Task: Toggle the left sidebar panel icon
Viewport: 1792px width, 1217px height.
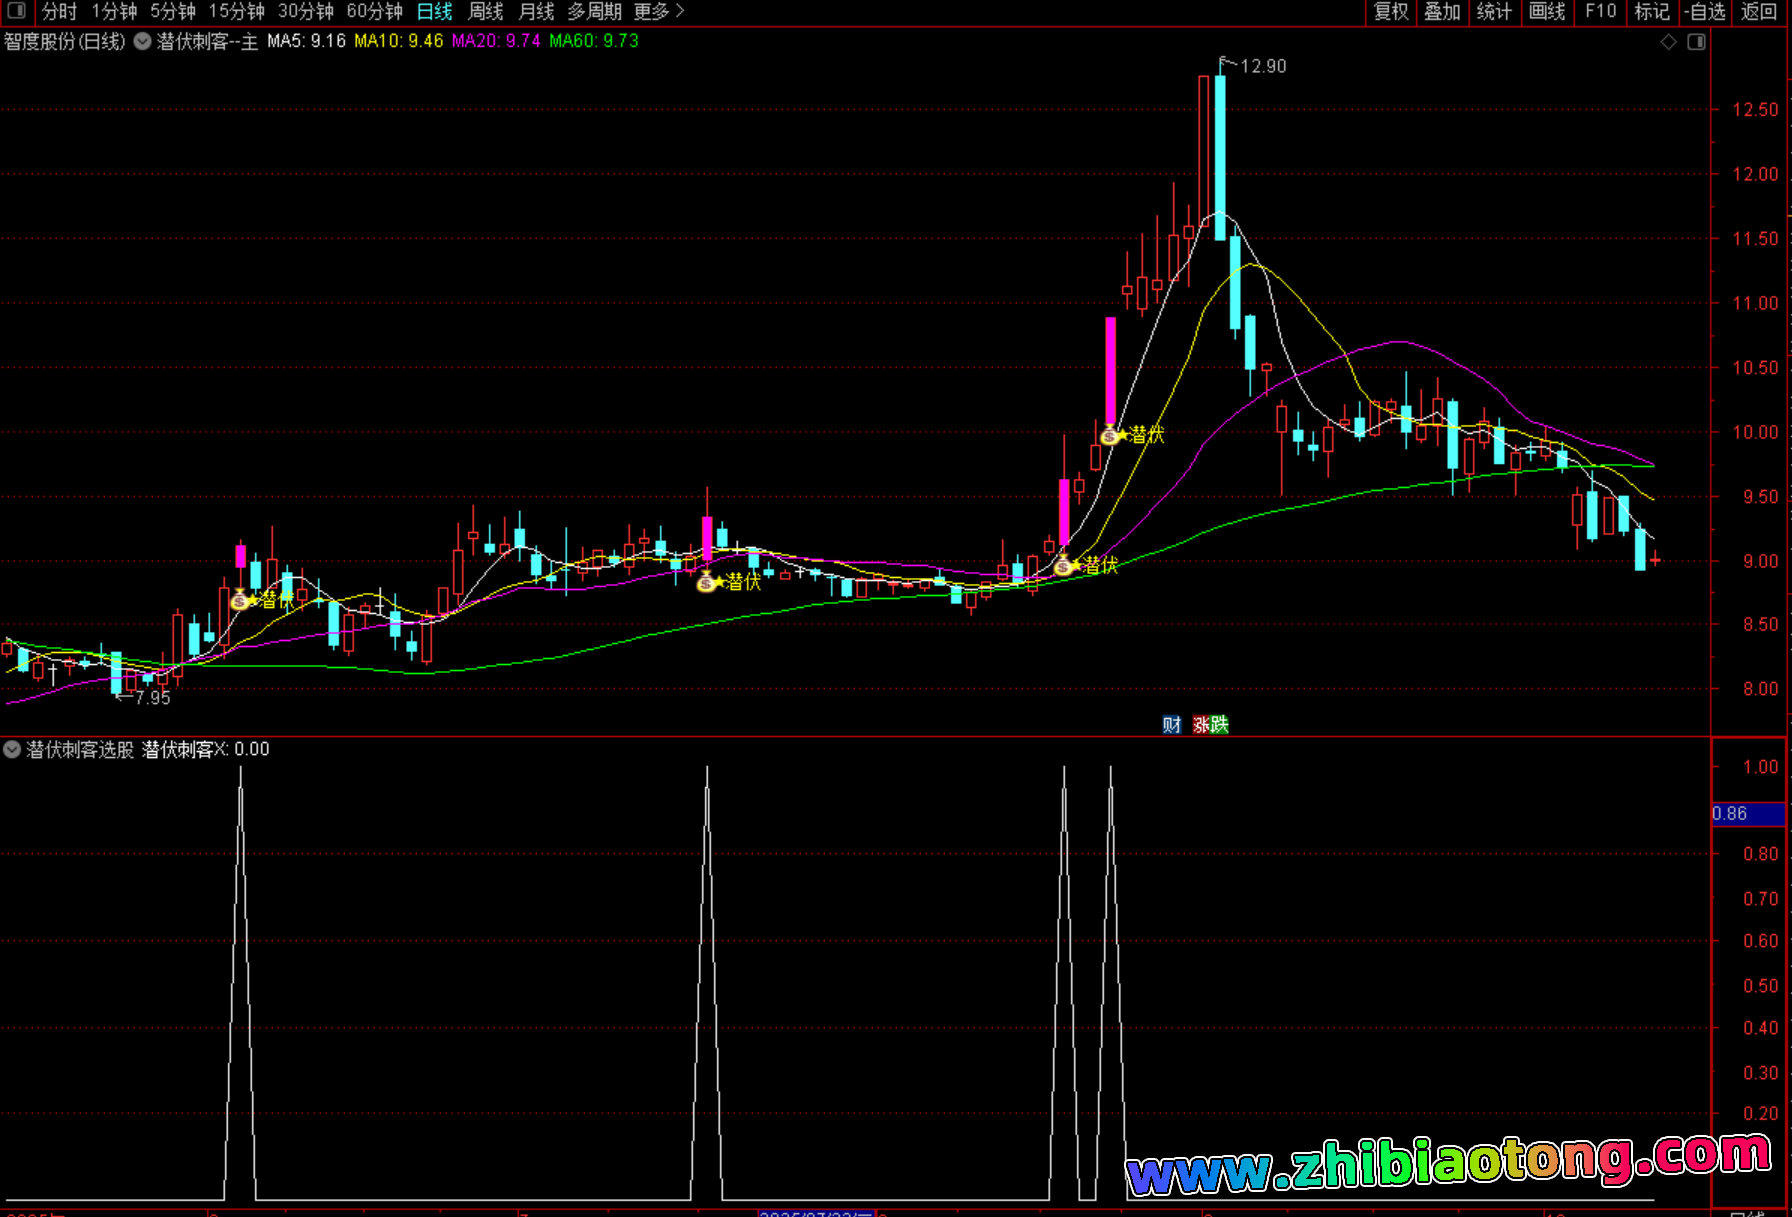Action: click(x=16, y=11)
